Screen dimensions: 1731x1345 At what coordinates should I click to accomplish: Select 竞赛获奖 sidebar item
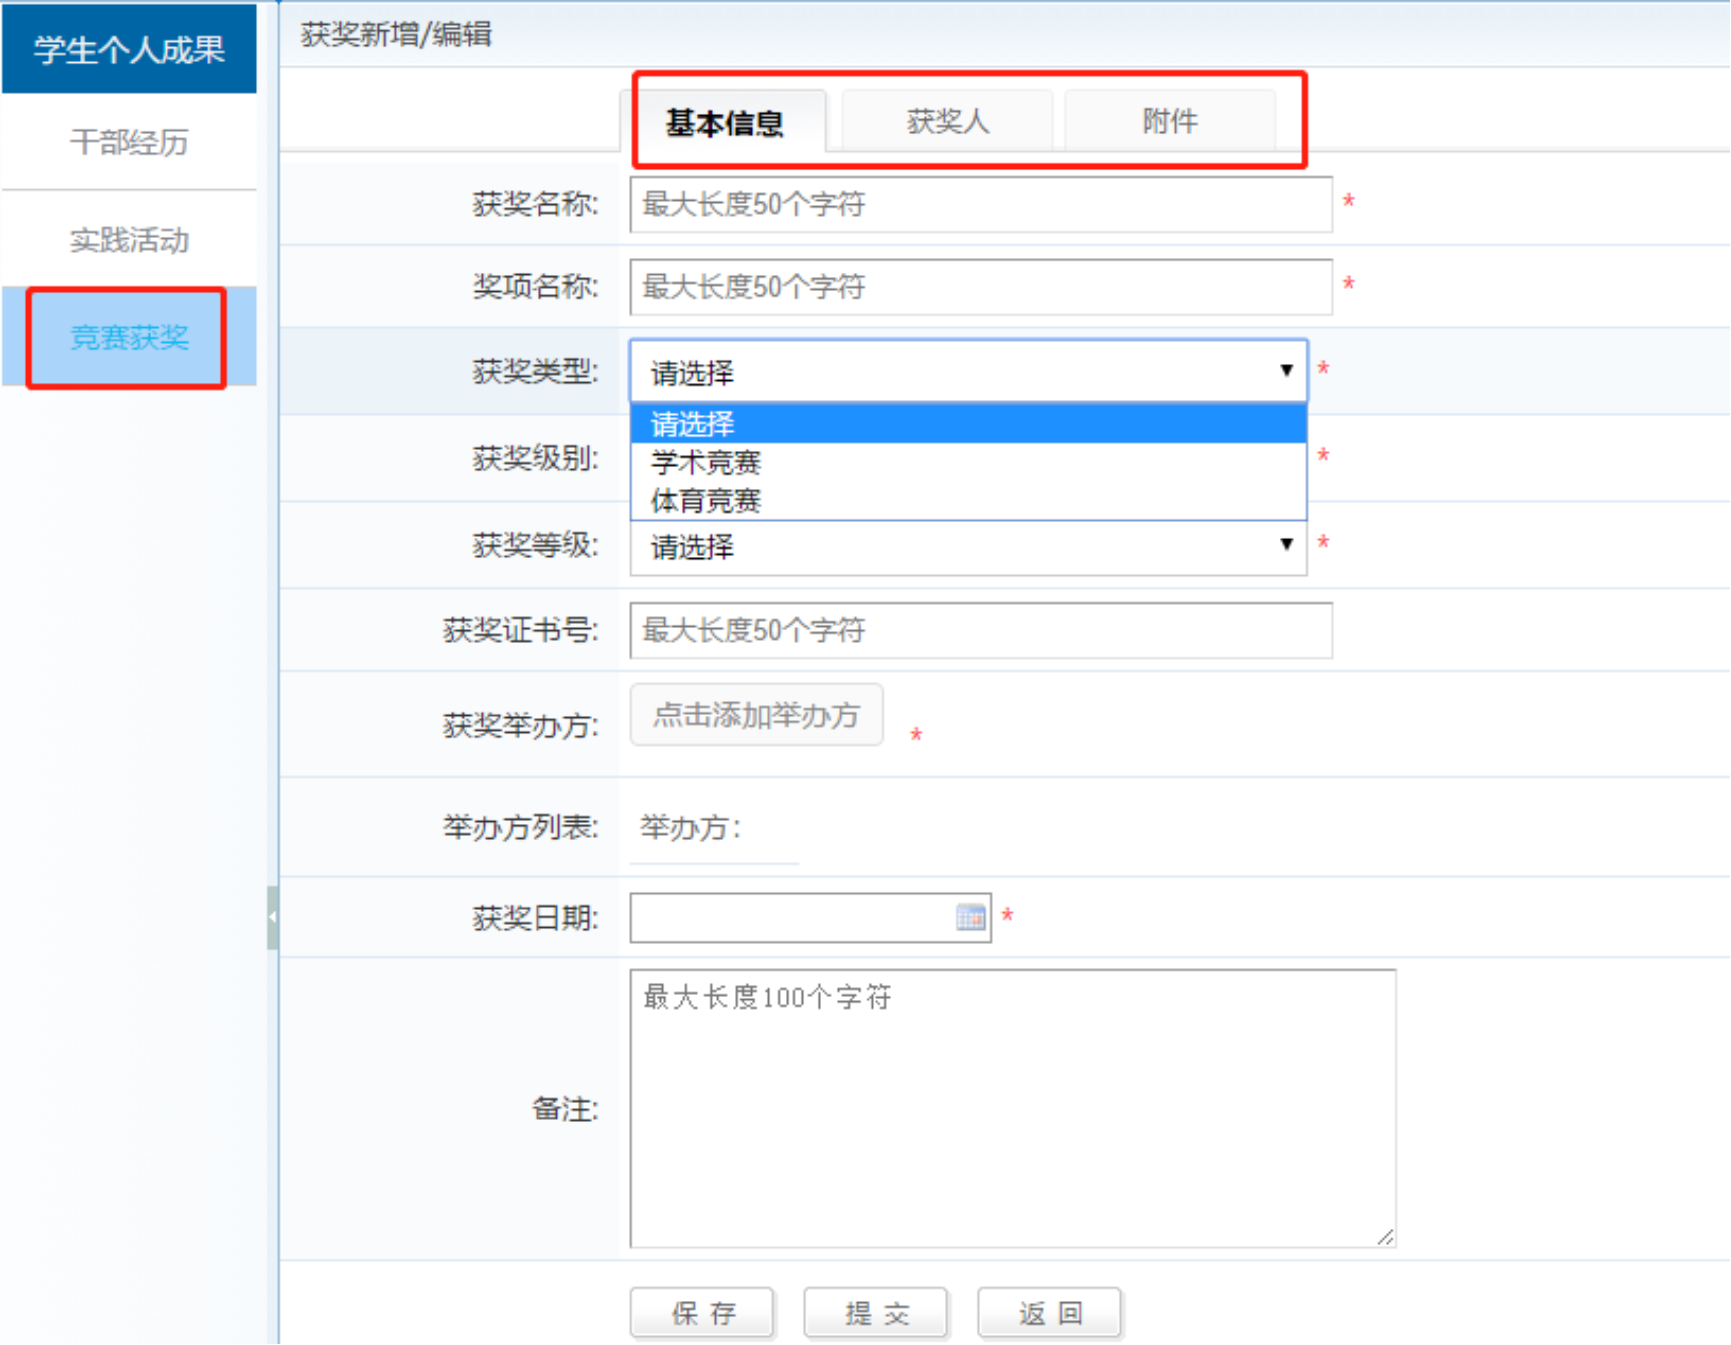click(129, 337)
